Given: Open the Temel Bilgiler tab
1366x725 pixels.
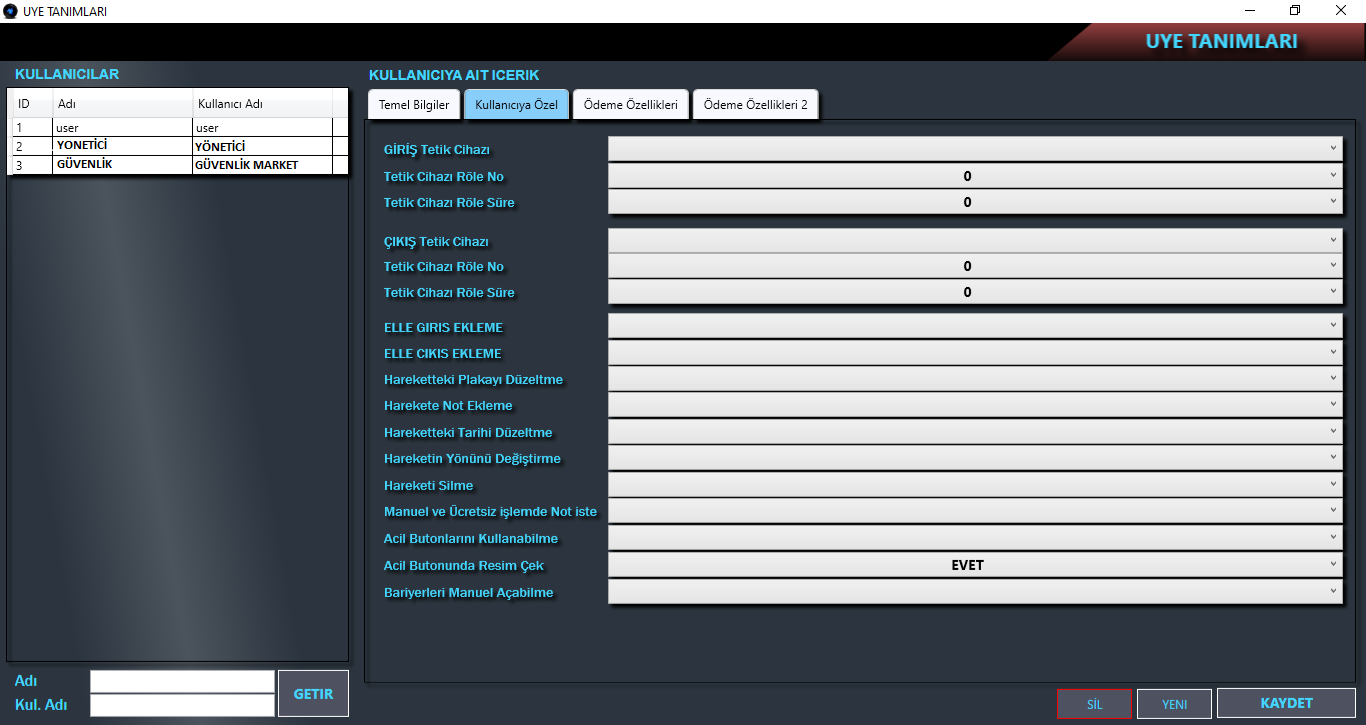Looking at the screenshot, I should [414, 105].
